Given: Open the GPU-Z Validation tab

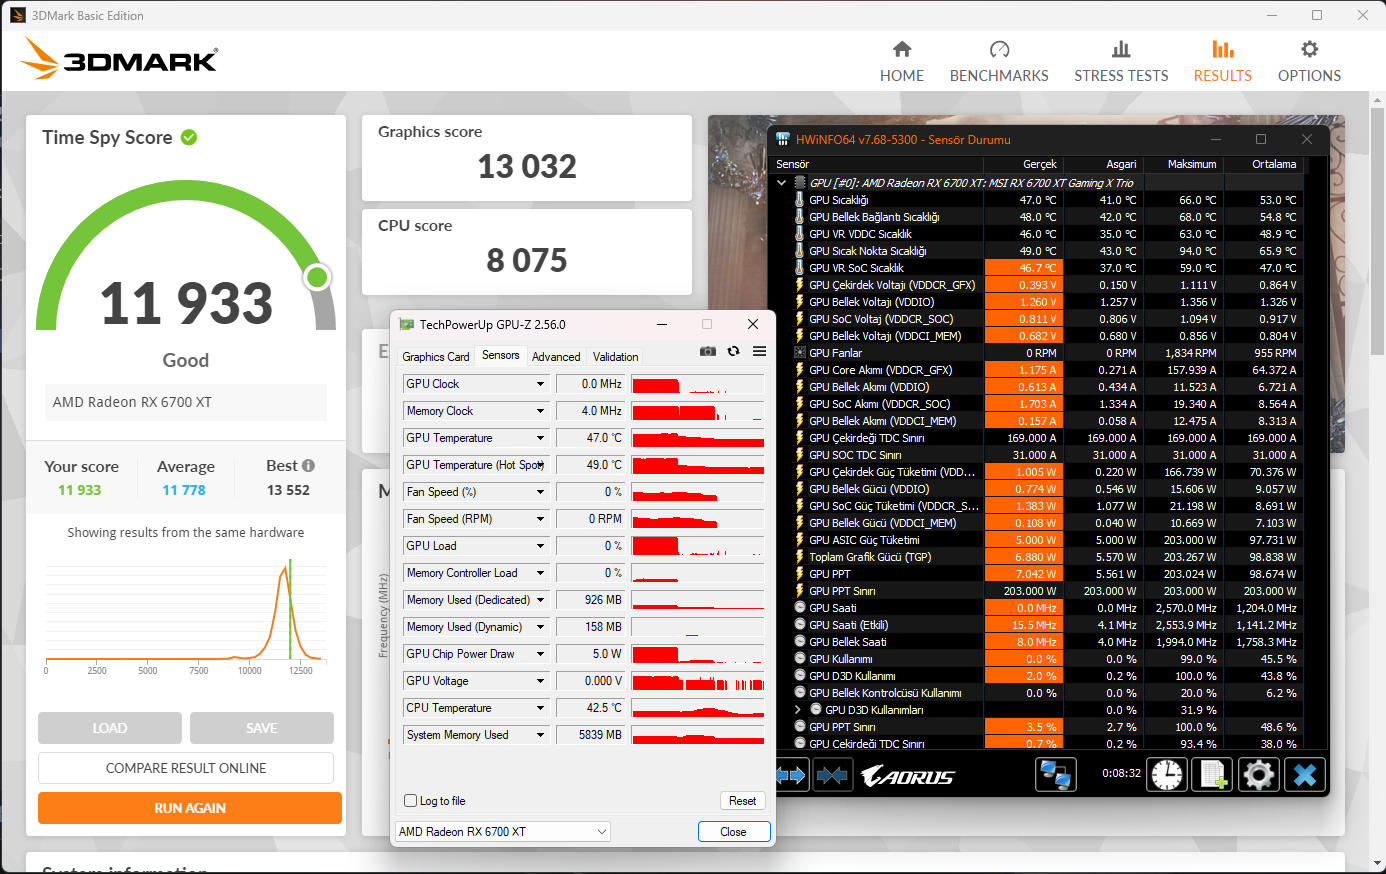Looking at the screenshot, I should [615, 357].
